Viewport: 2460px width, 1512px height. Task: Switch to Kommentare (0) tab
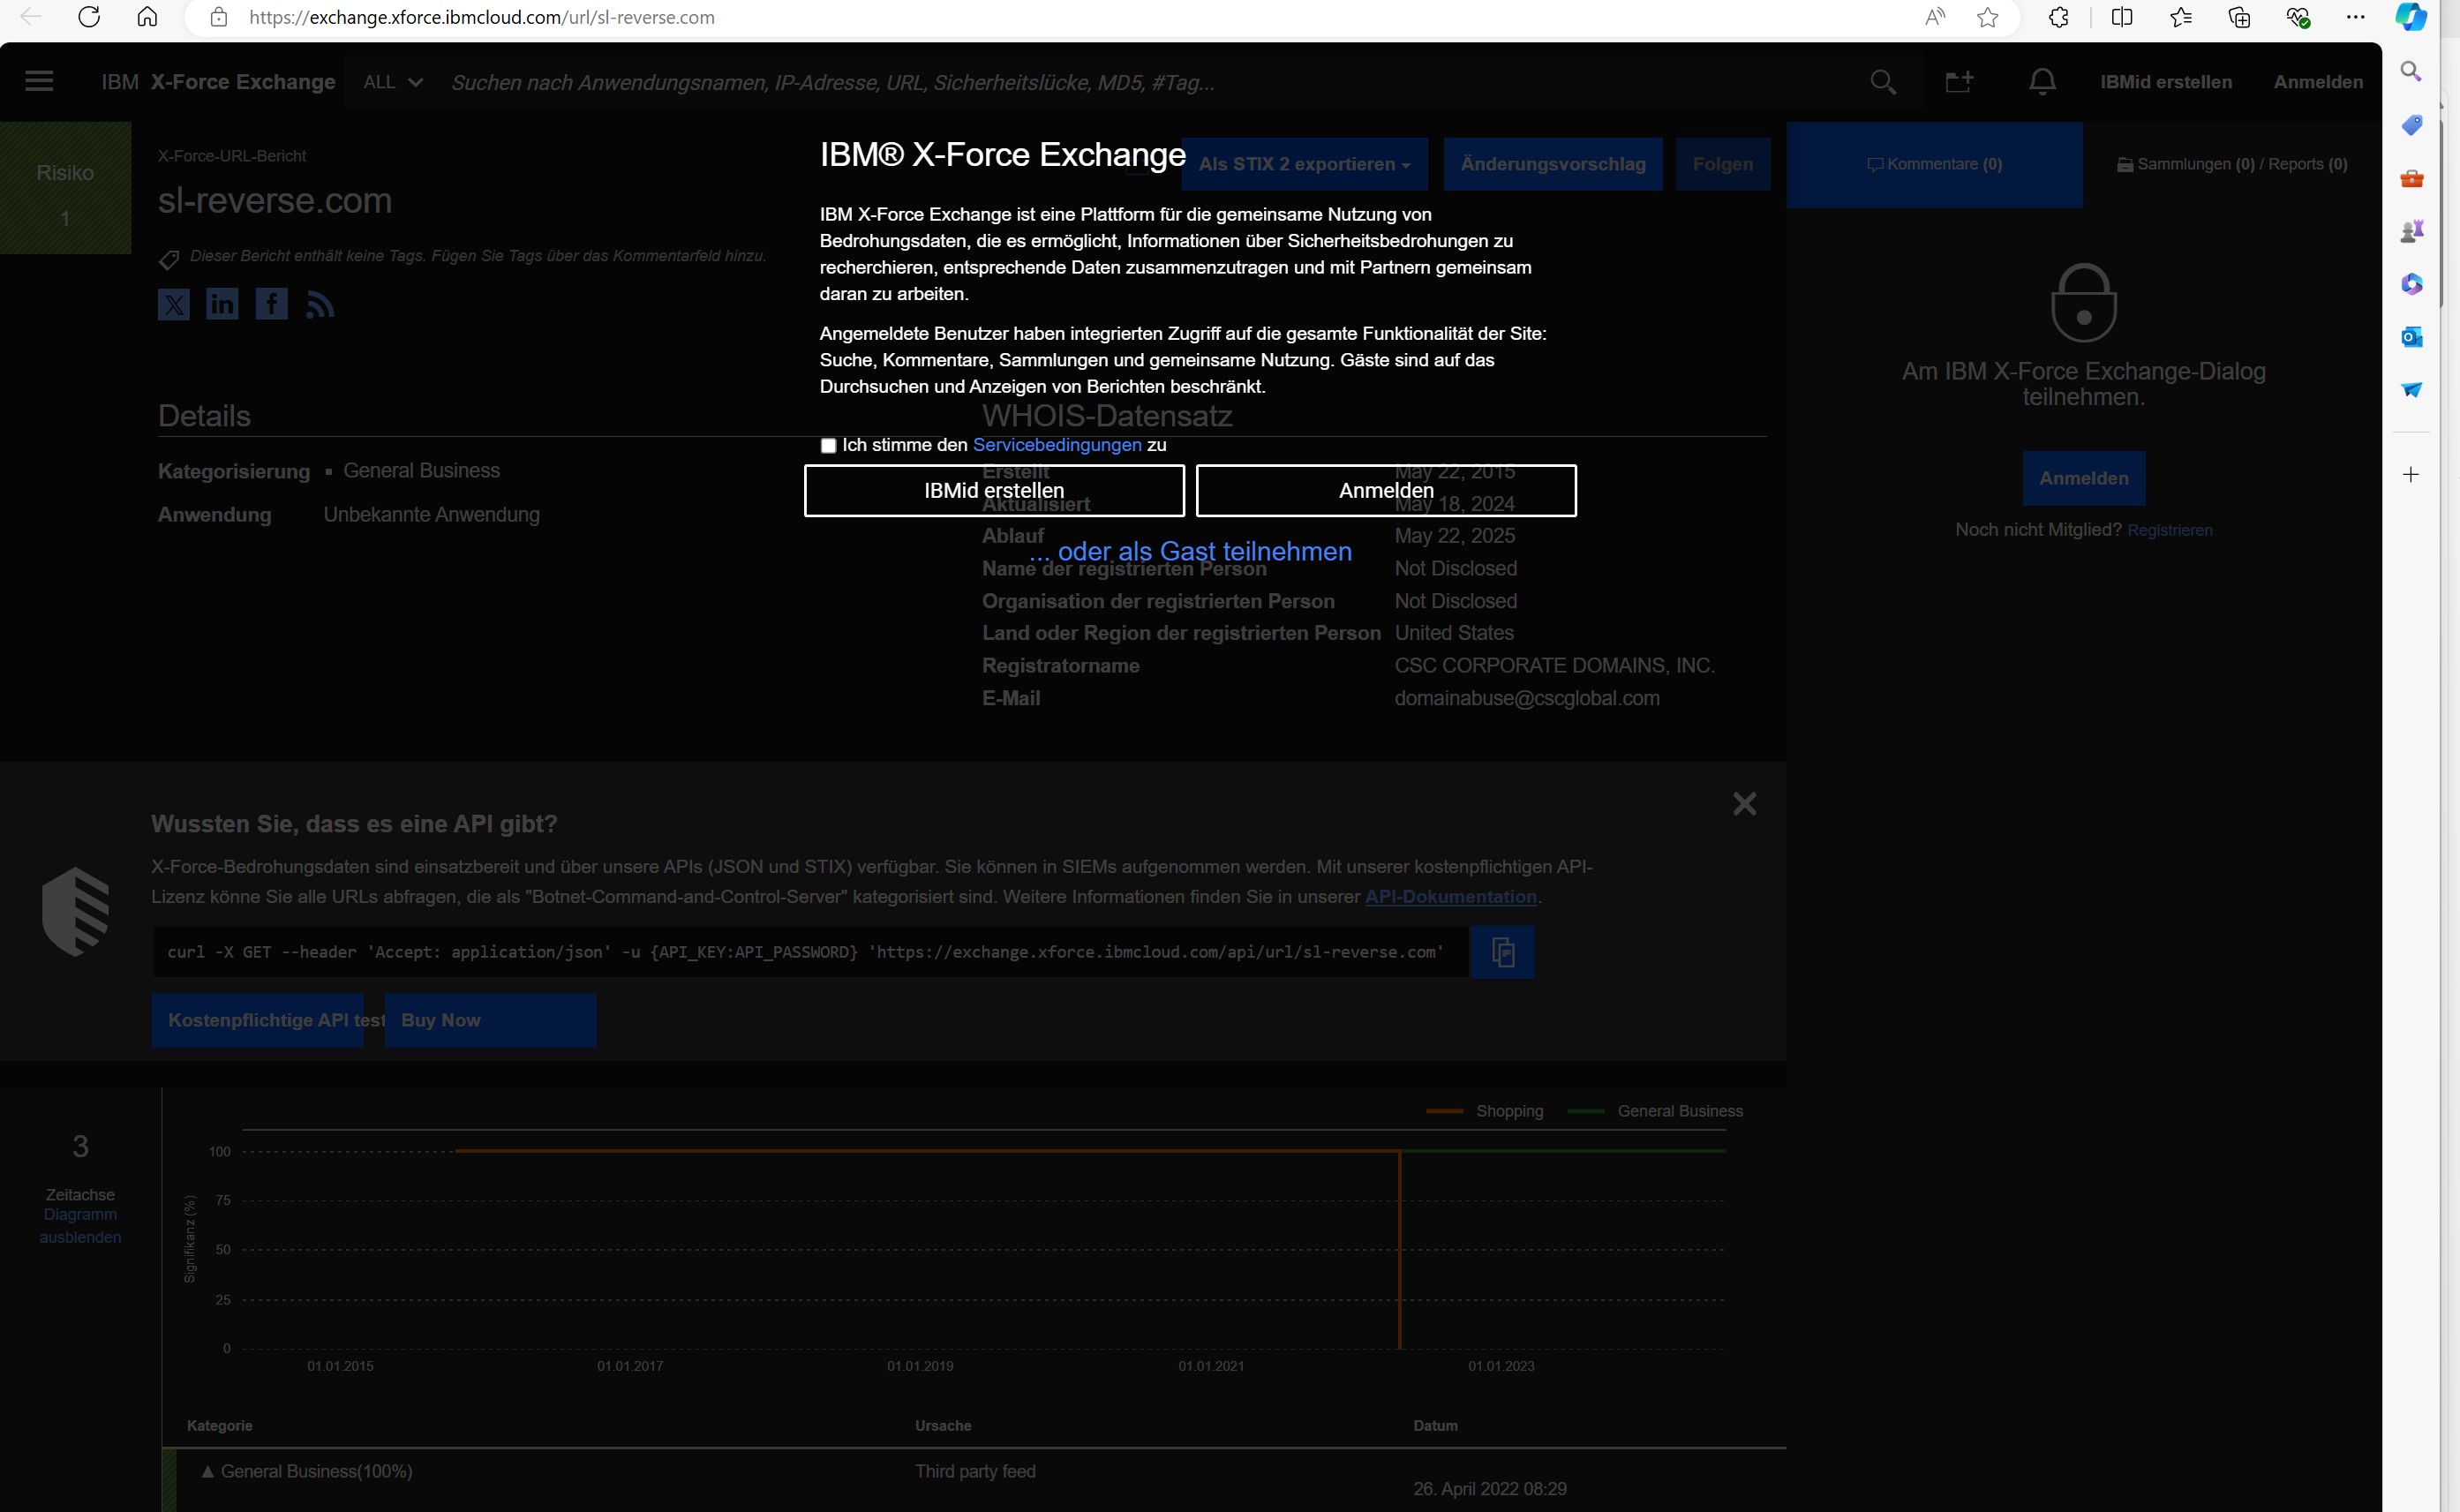point(1934,164)
